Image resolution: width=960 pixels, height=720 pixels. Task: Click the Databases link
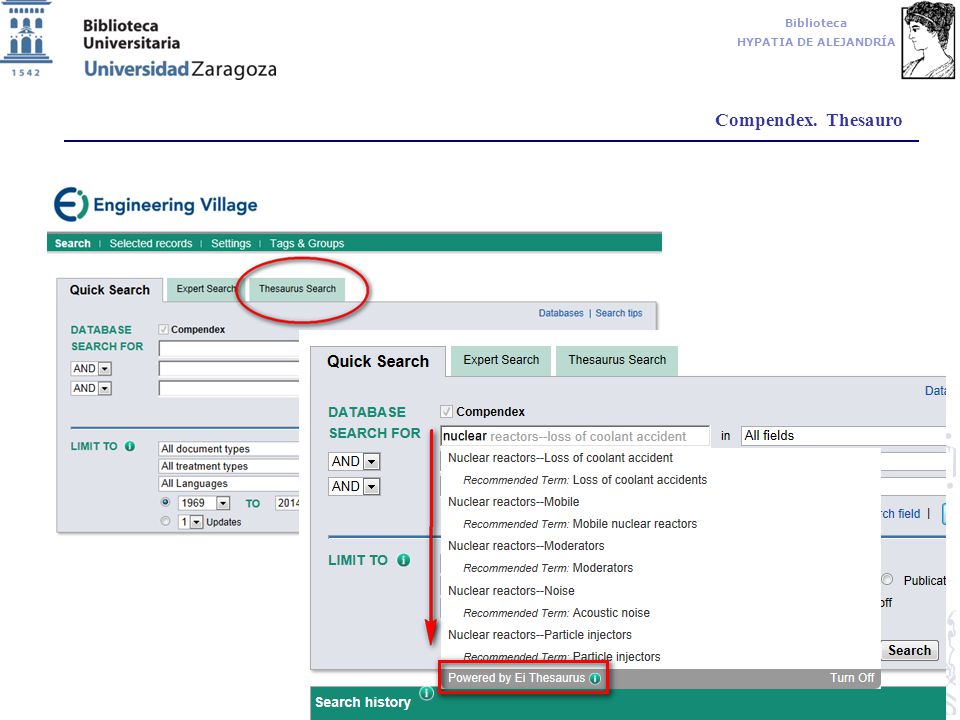(561, 313)
